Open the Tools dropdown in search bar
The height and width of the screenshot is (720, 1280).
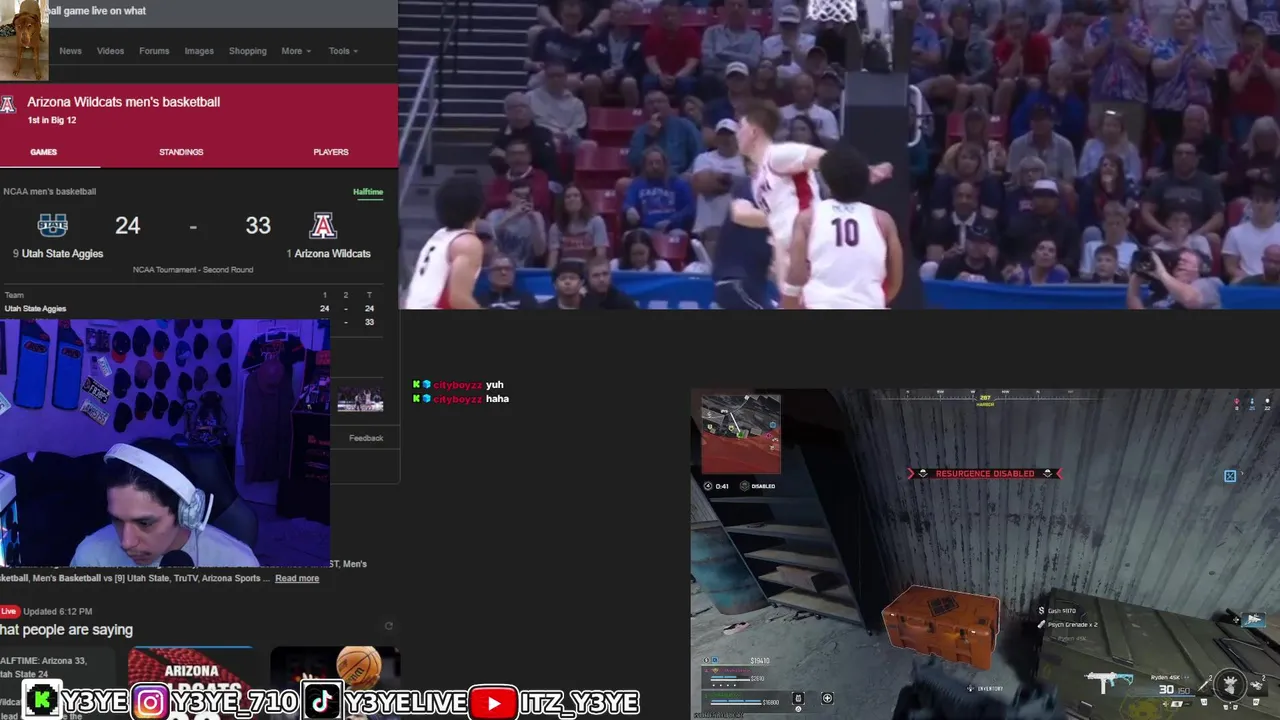point(343,51)
